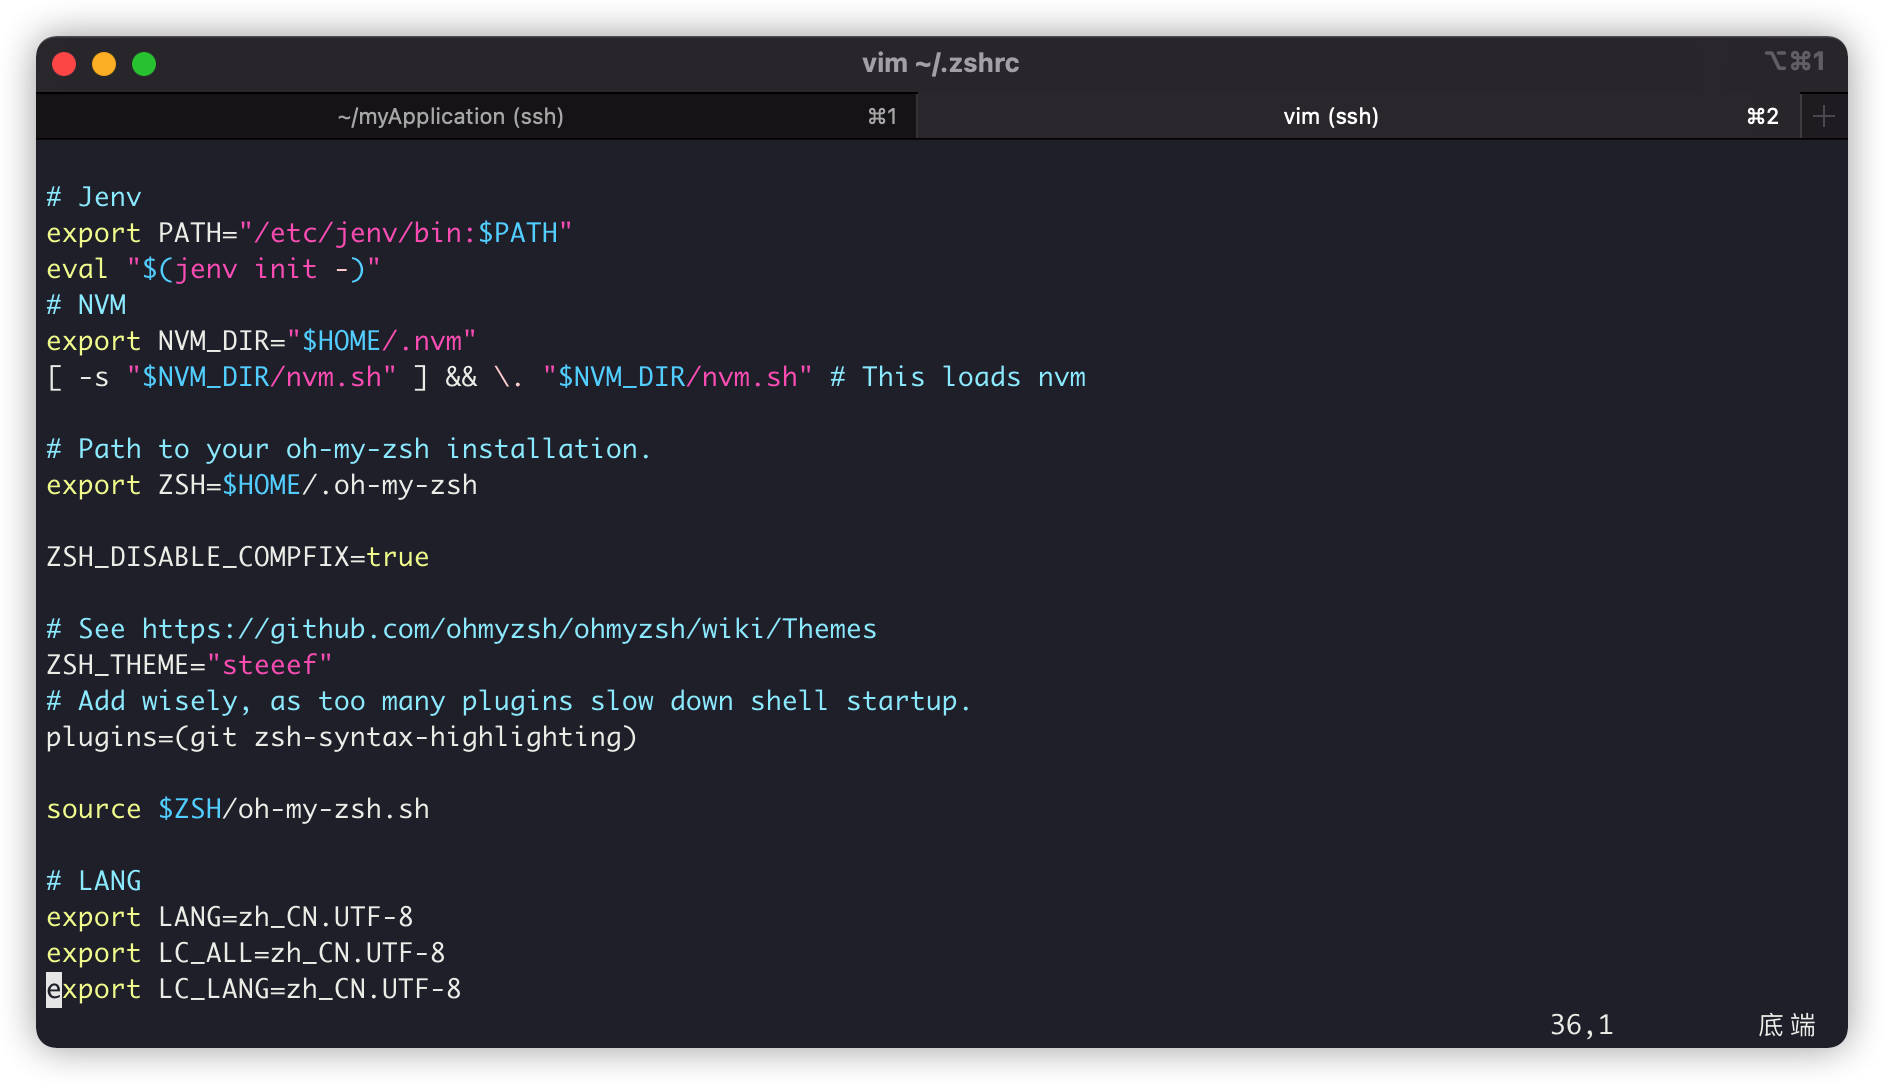Click the '底端' scroll position status
1884x1084 pixels.
(x=1787, y=1025)
